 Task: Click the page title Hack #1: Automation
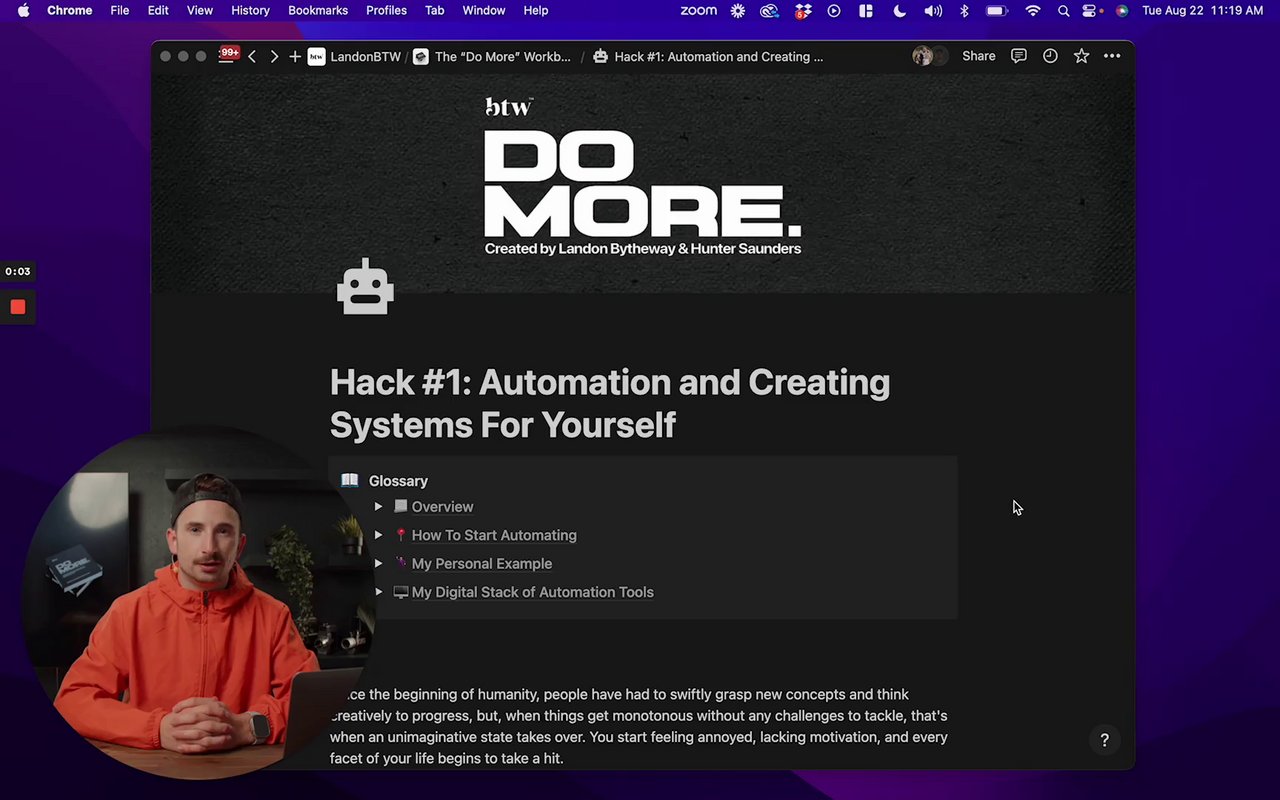coord(610,403)
